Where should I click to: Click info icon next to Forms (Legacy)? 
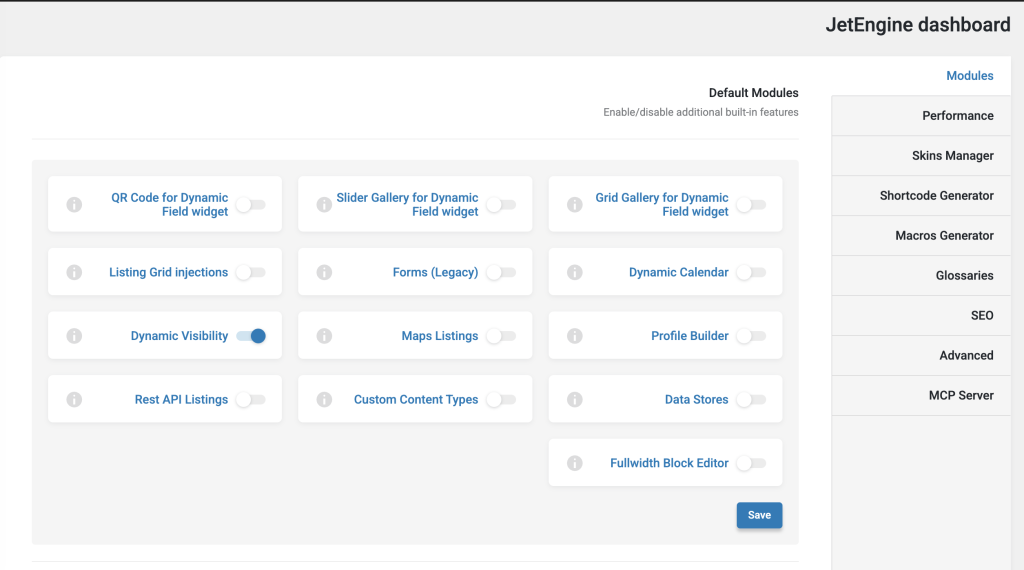coord(325,272)
